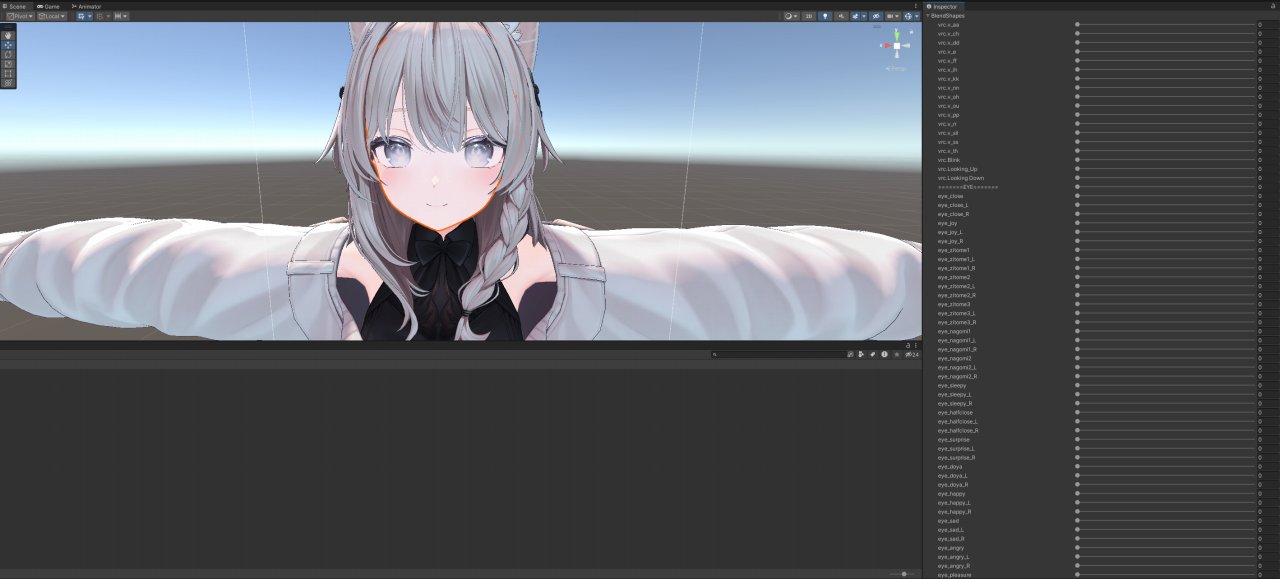Open the scene gizmos visibility dropdown
The image size is (1280, 579).
pyautogui.click(x=911, y=16)
